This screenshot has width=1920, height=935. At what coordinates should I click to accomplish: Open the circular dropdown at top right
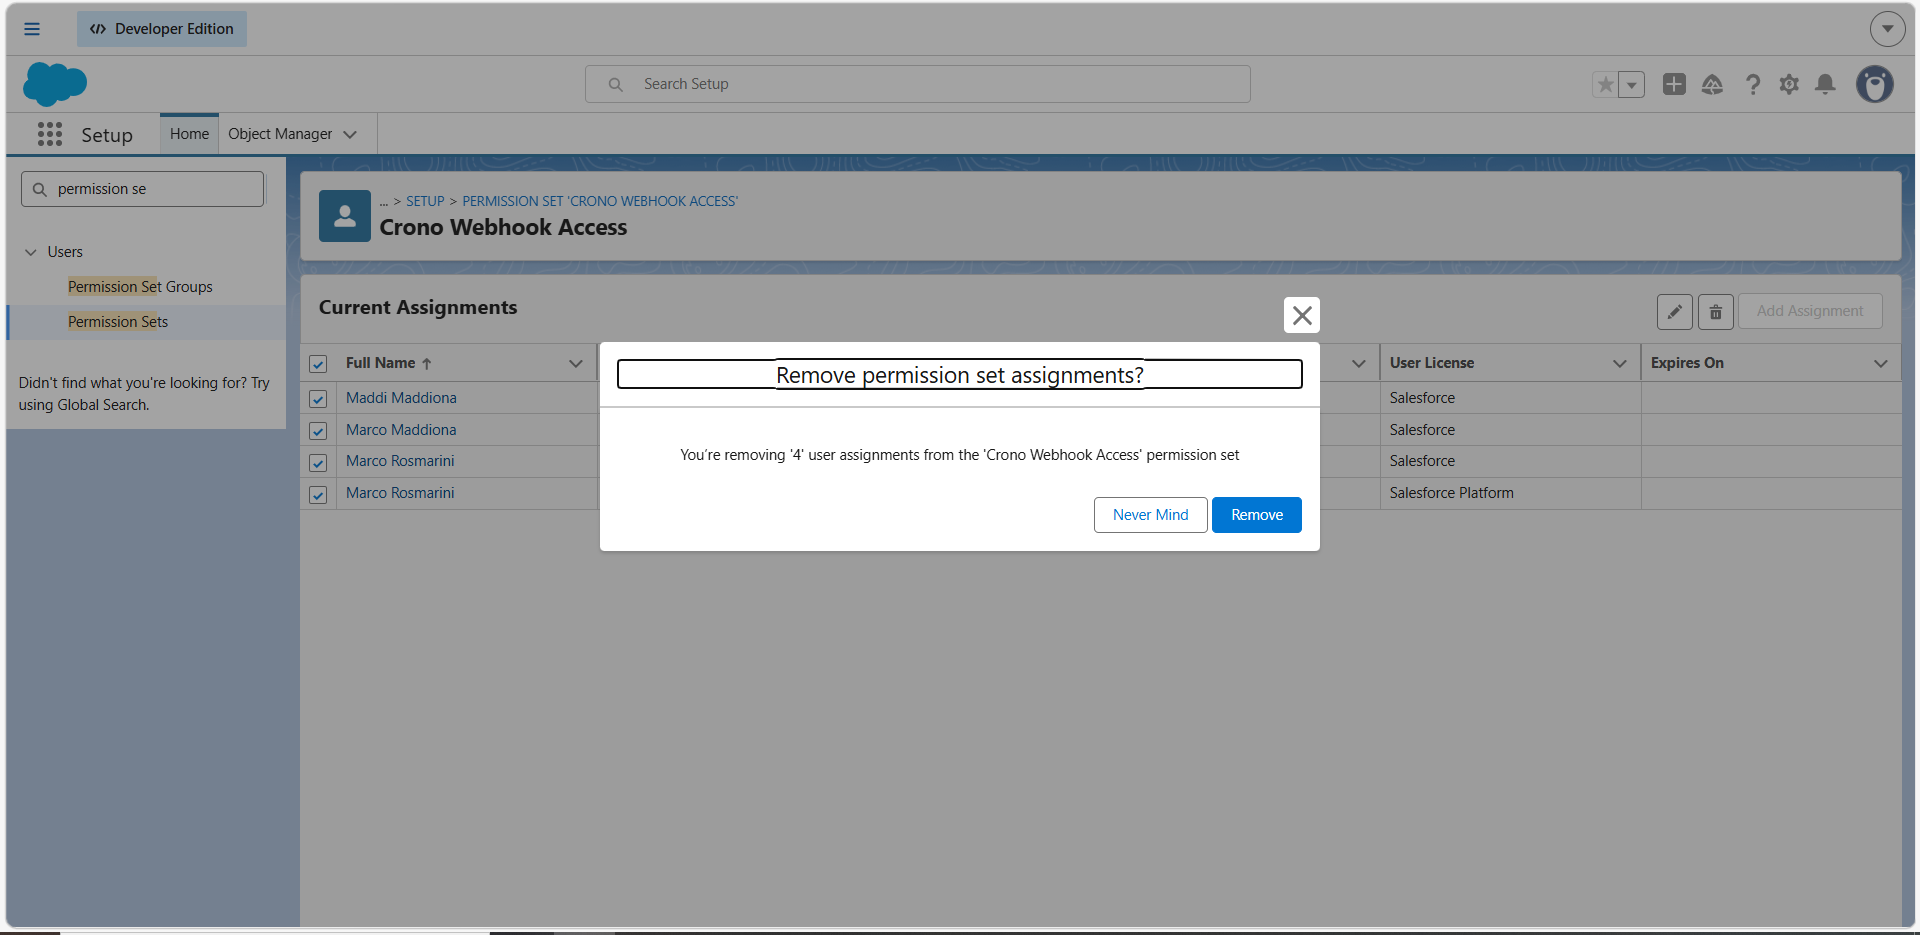pyautogui.click(x=1888, y=29)
